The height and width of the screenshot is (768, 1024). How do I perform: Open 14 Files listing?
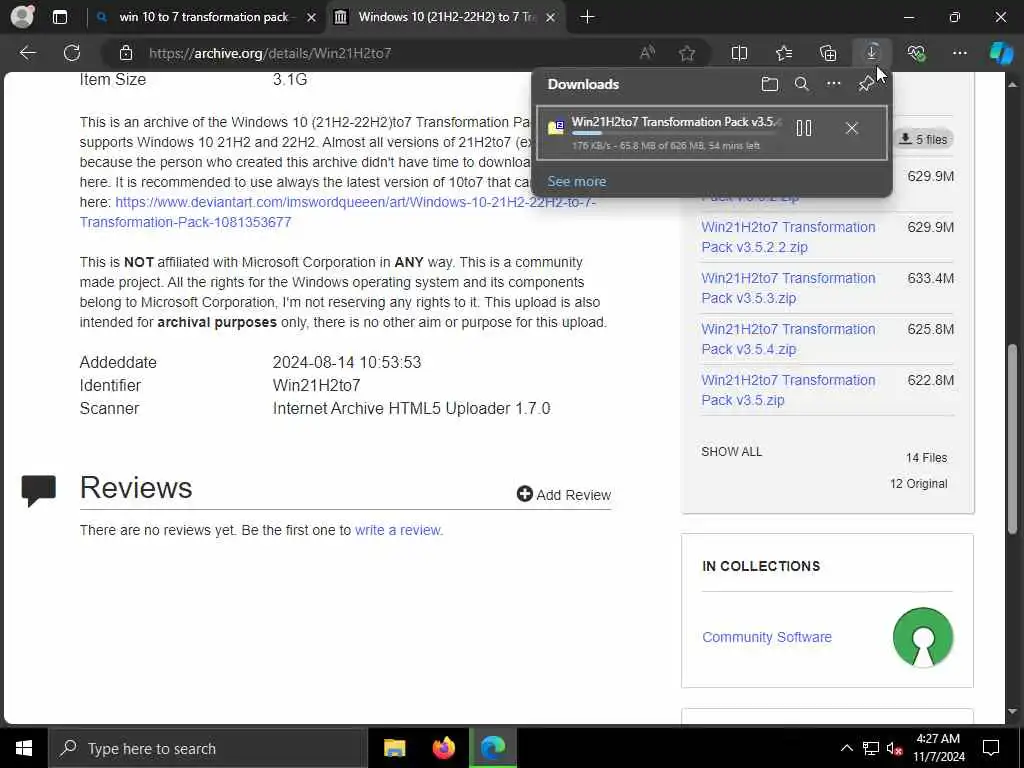point(926,458)
